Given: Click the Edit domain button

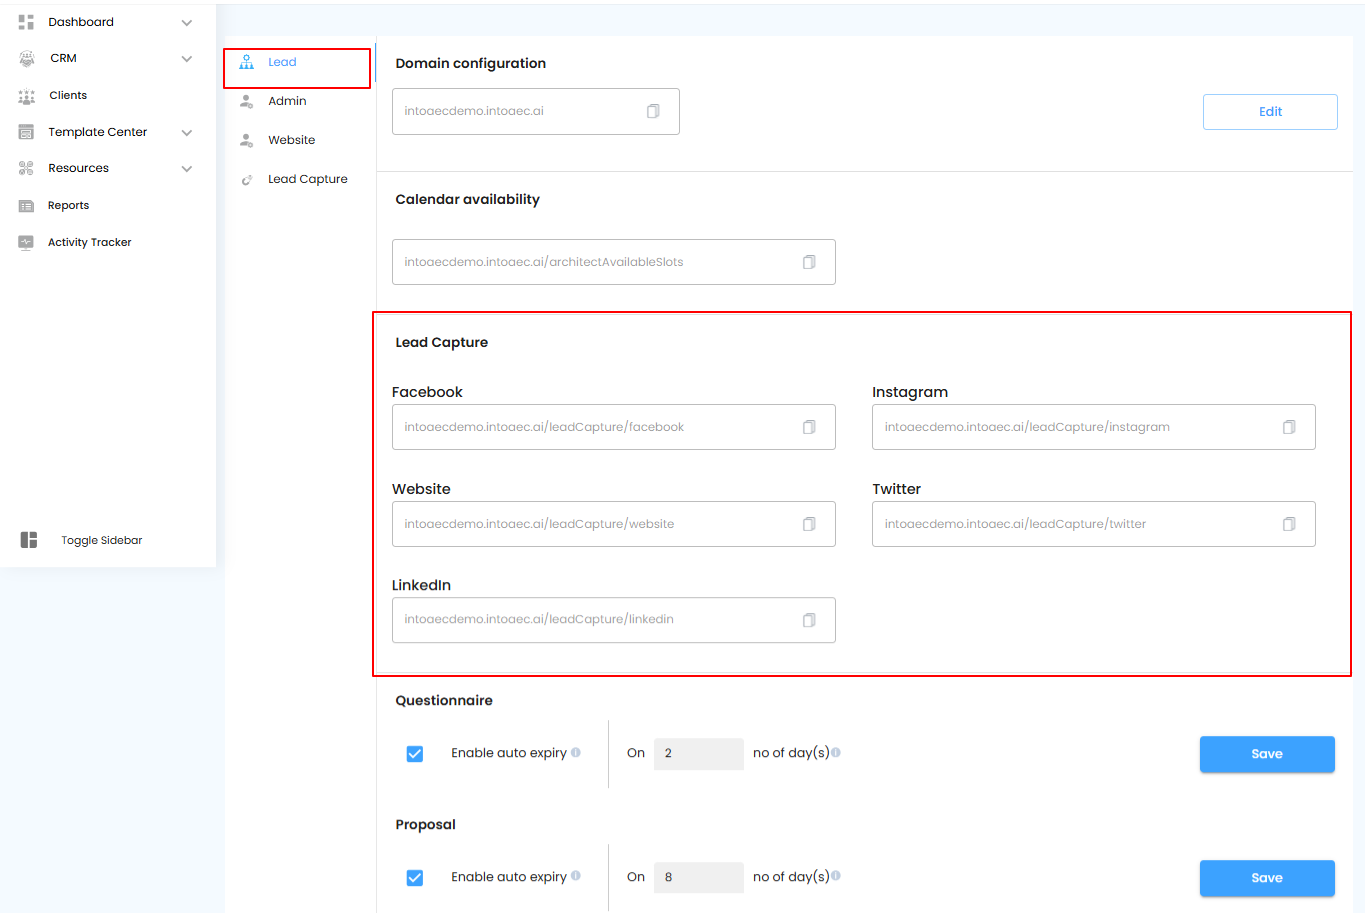Looking at the screenshot, I should click(1270, 112).
